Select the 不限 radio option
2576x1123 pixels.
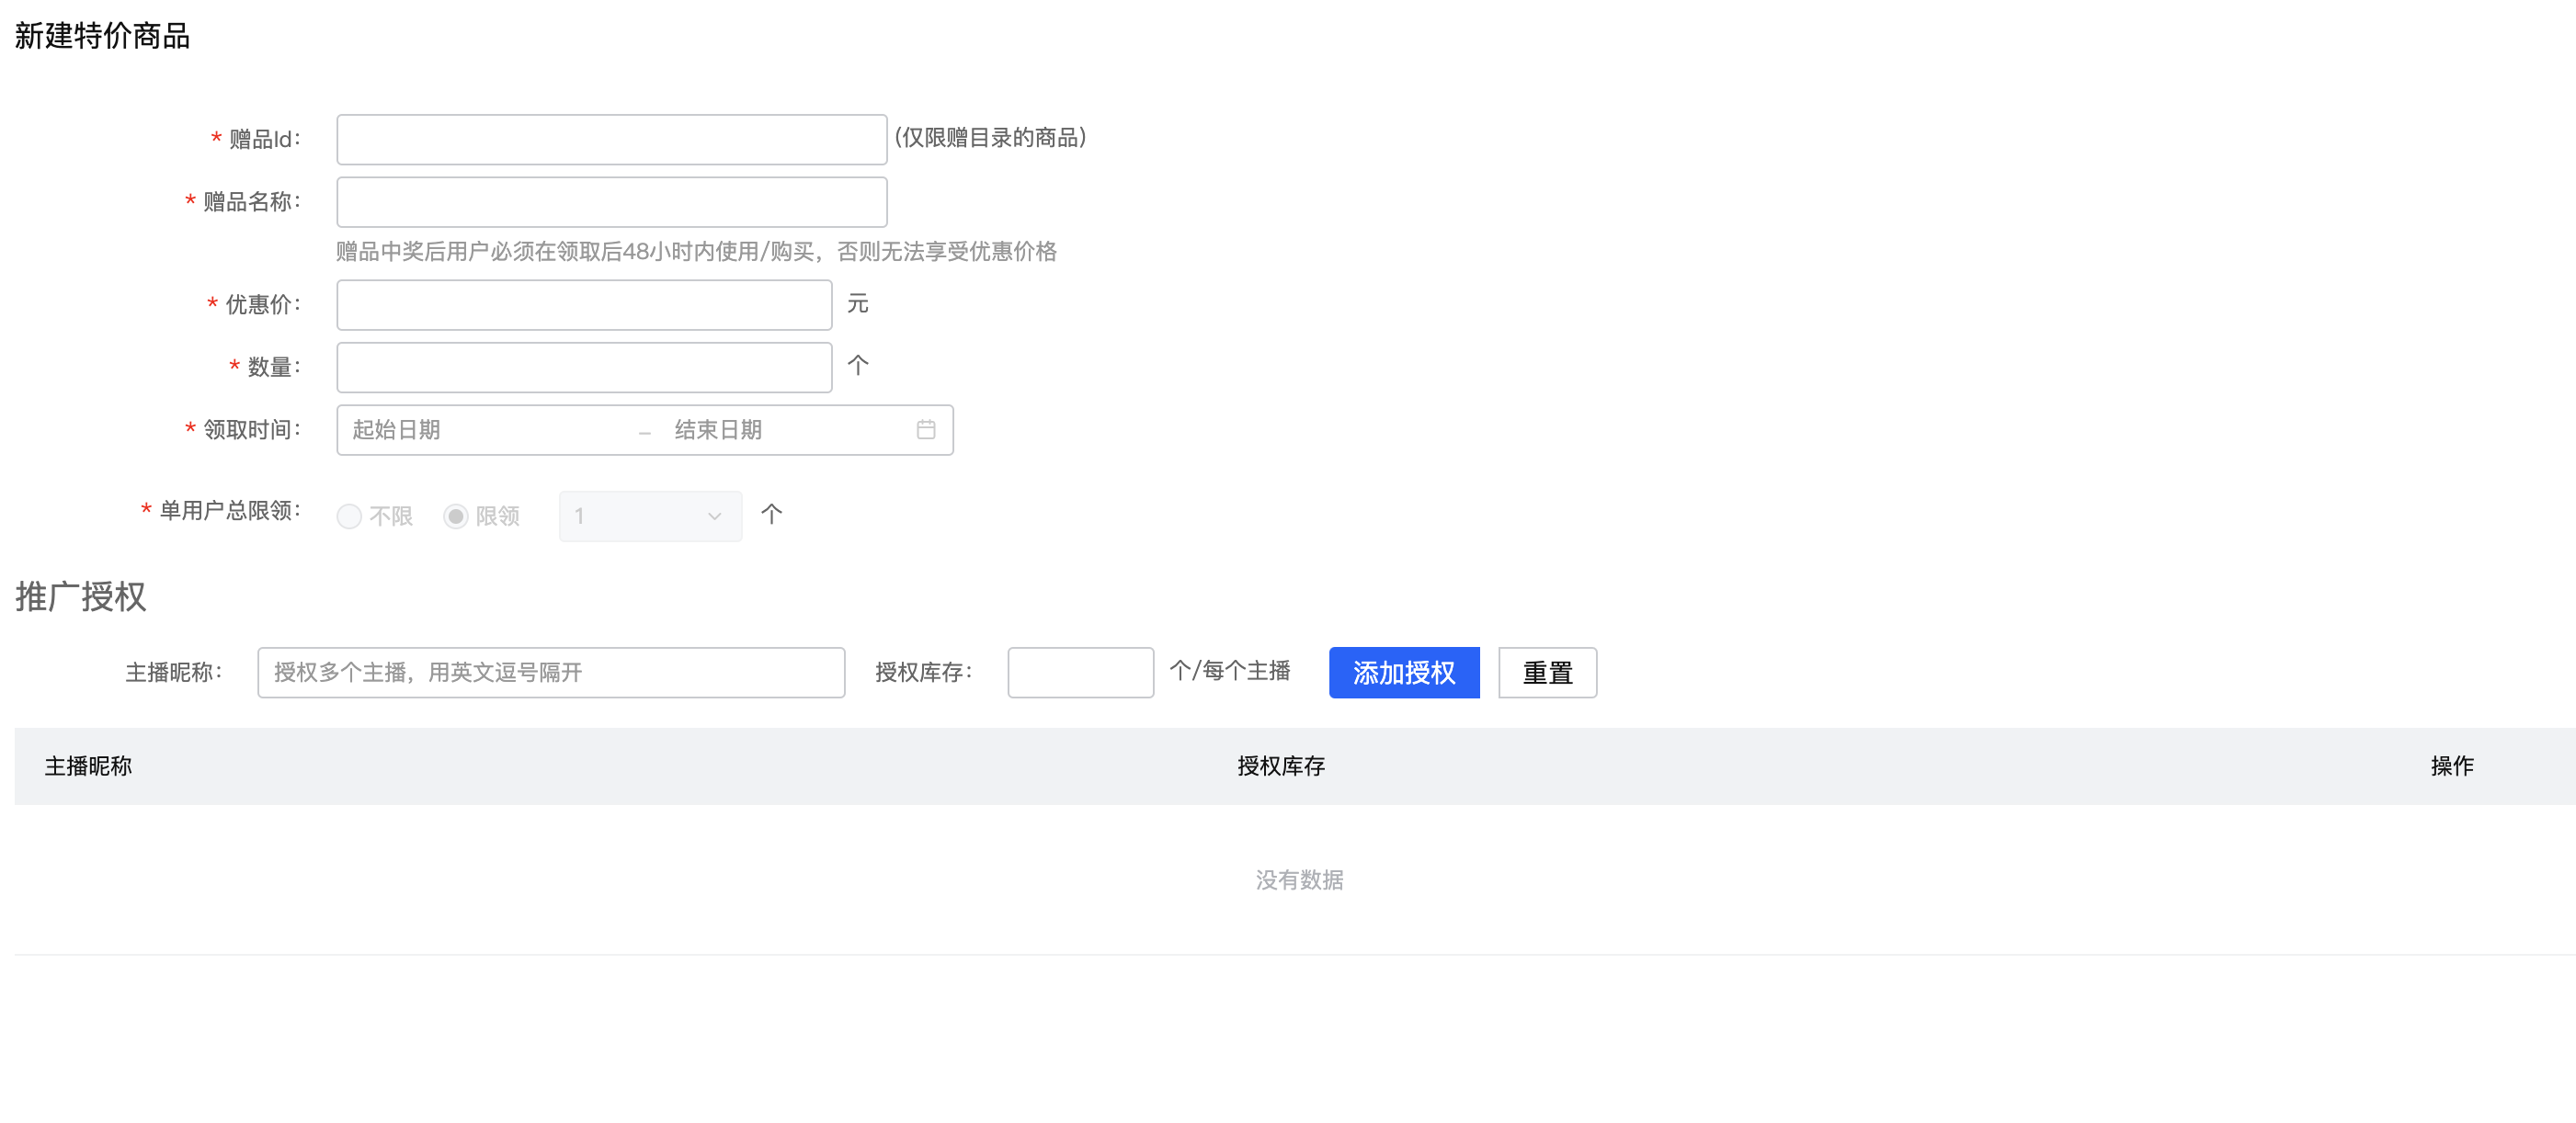point(349,516)
